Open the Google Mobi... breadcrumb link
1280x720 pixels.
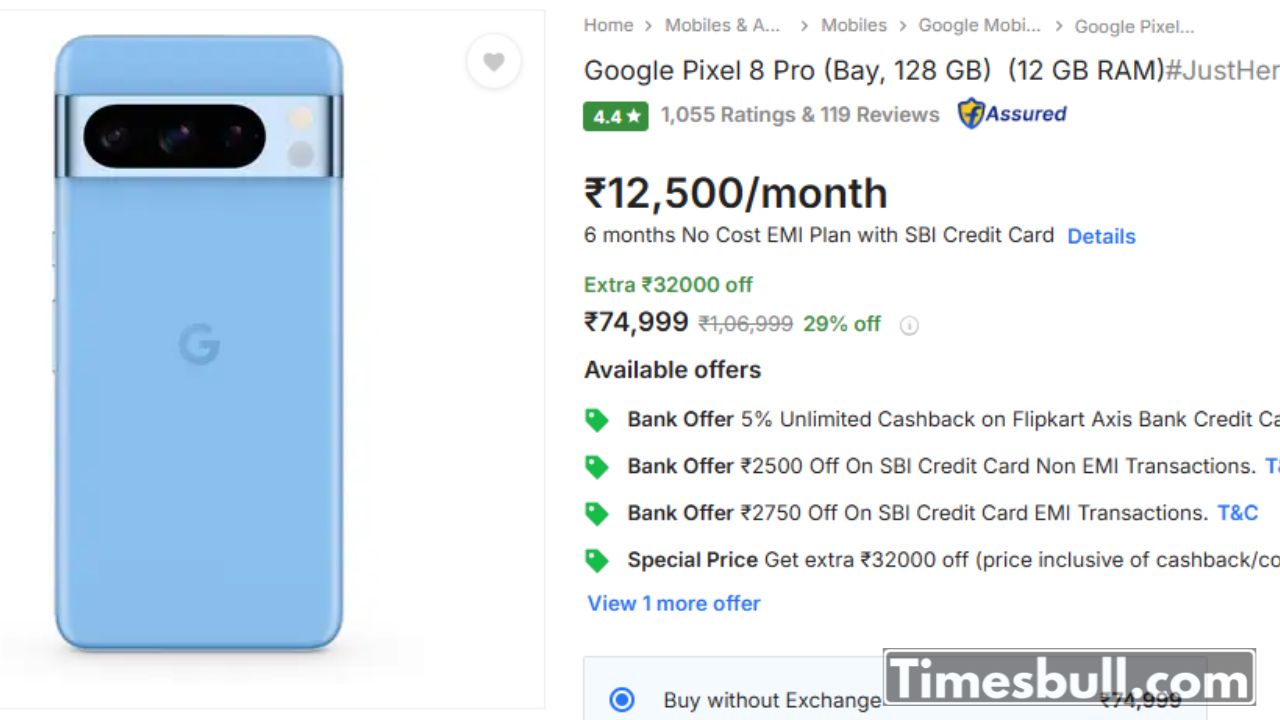pos(979,25)
